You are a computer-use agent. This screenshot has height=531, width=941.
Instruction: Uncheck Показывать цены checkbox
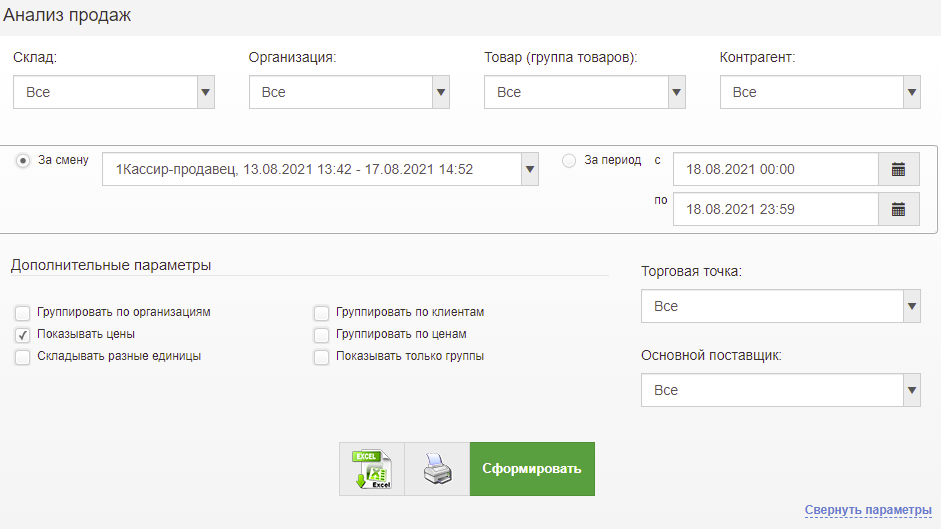[x=23, y=335]
